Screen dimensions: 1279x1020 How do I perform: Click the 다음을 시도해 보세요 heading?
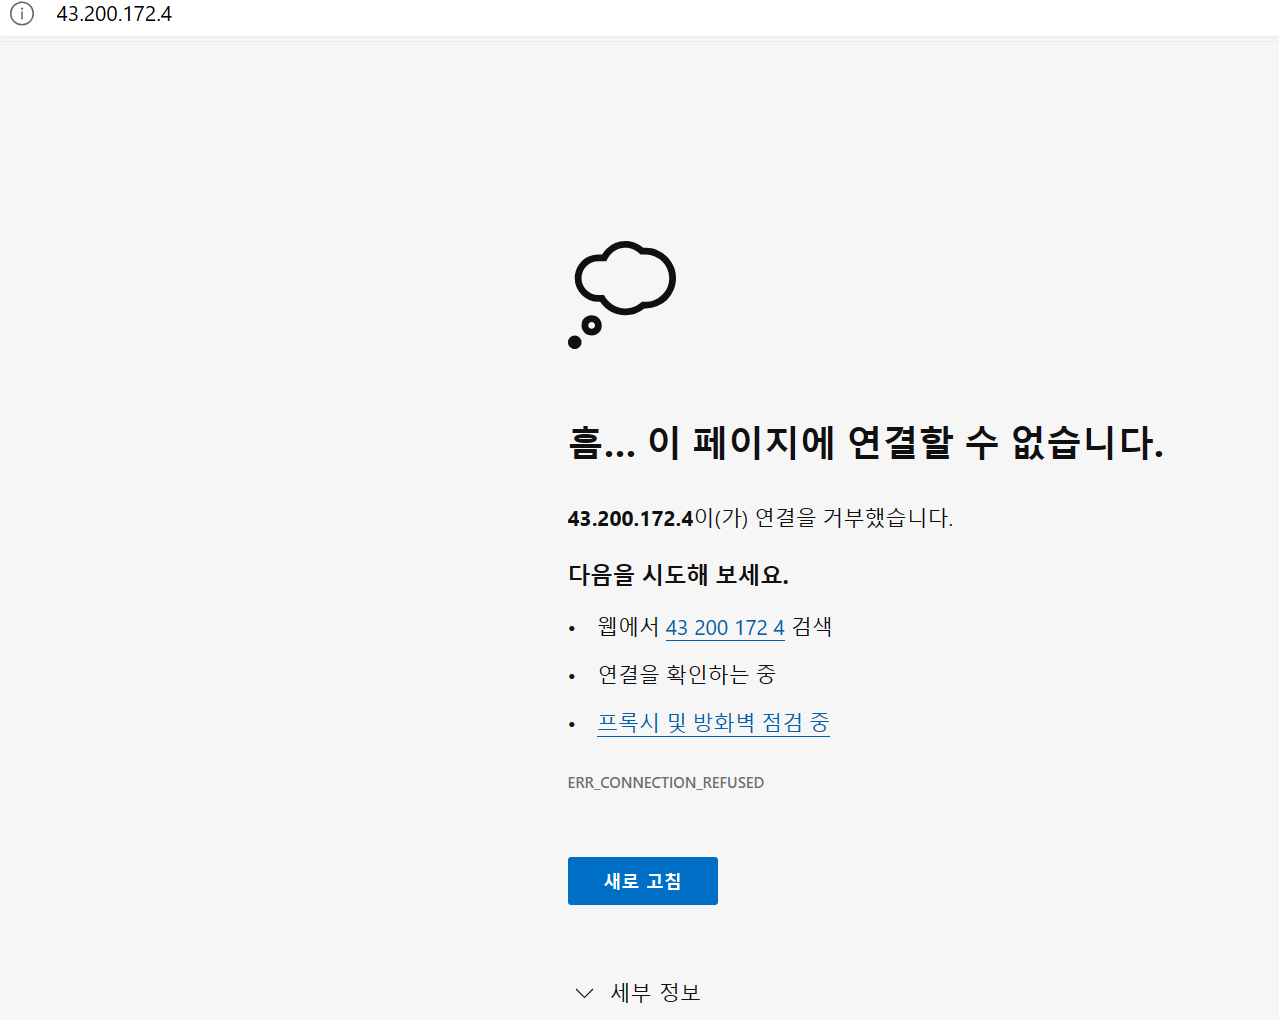point(678,575)
